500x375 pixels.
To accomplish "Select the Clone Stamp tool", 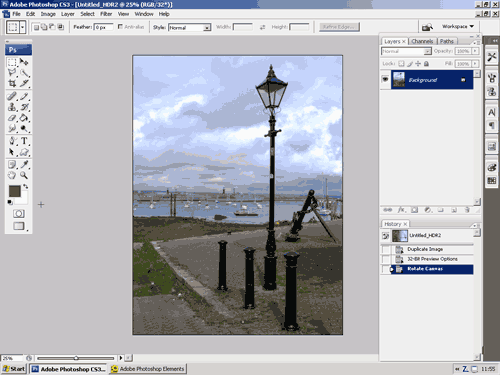I will click(12, 107).
